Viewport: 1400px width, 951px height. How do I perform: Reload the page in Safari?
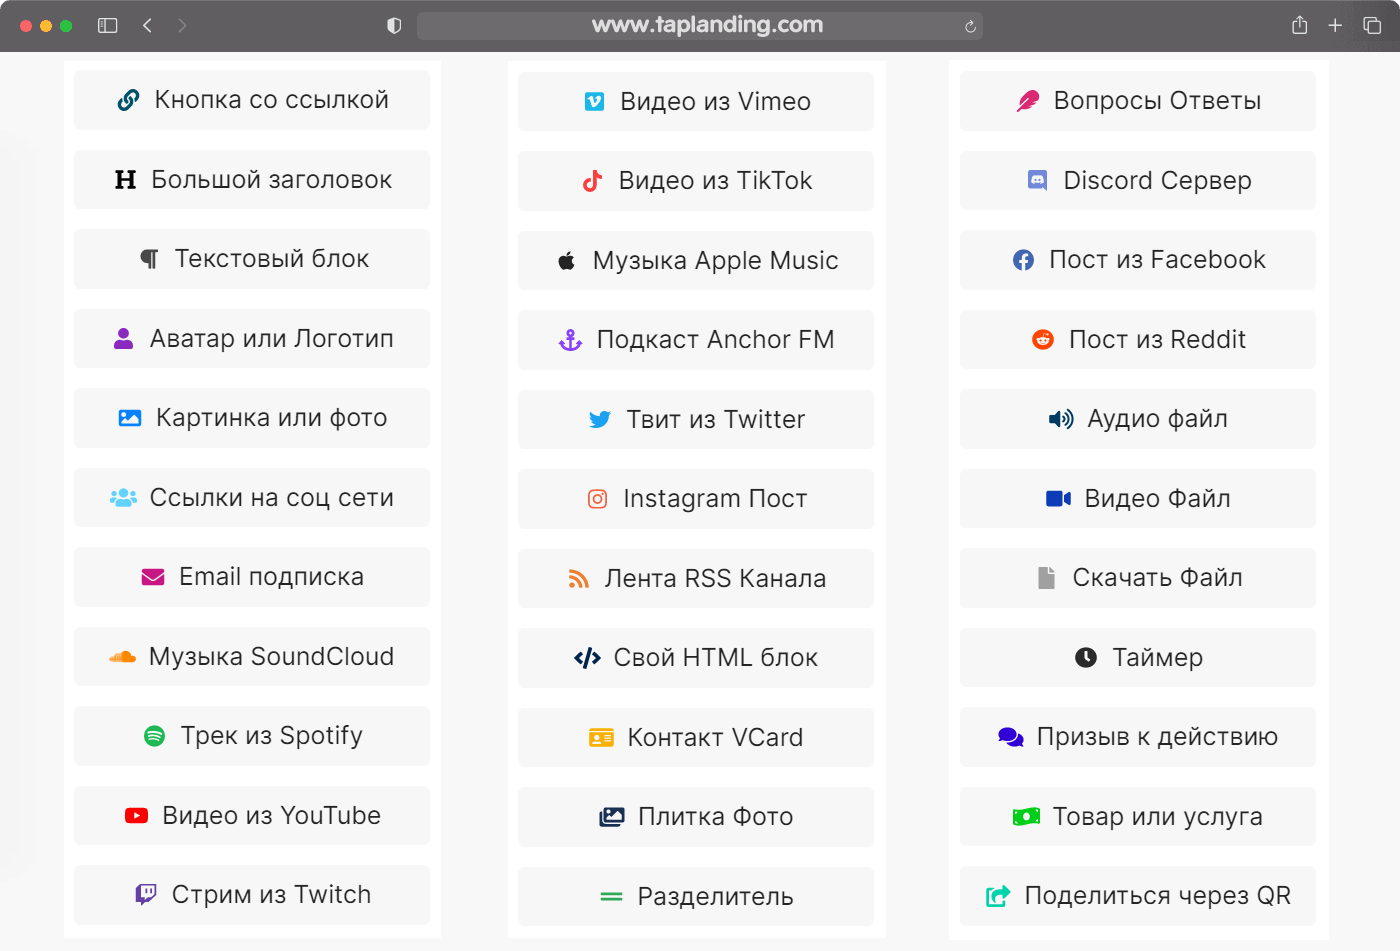click(970, 27)
